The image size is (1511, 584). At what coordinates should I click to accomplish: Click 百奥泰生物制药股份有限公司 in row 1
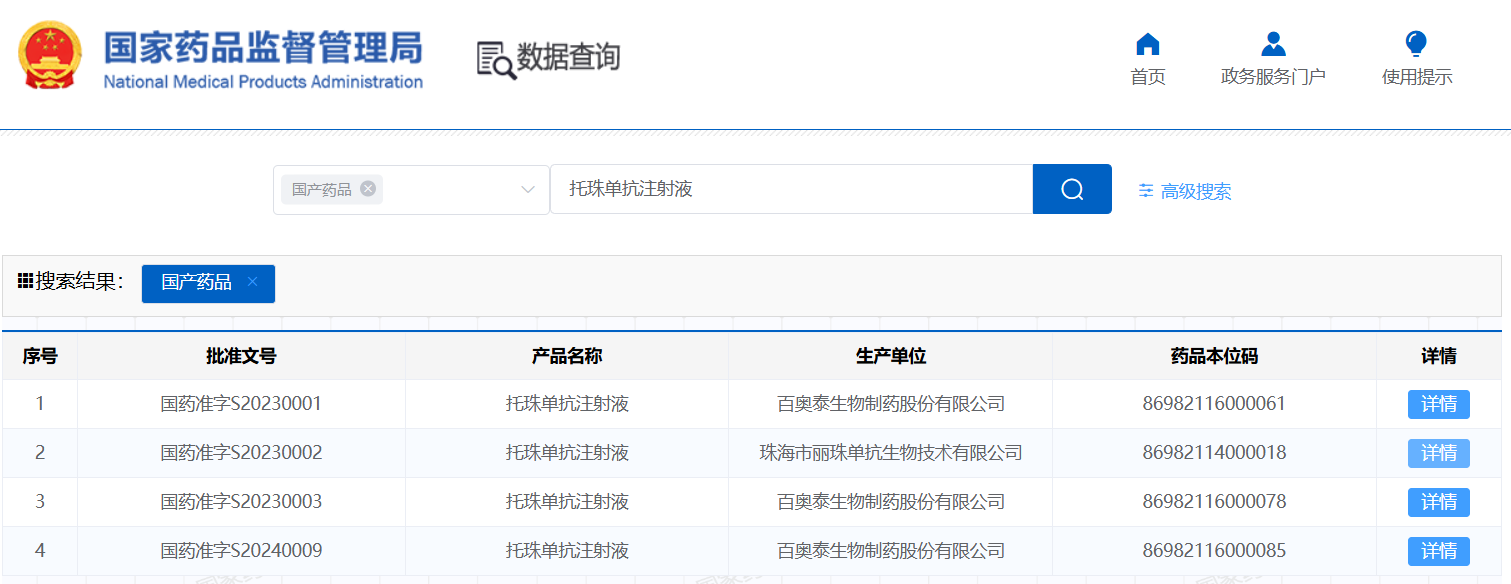[891, 404]
